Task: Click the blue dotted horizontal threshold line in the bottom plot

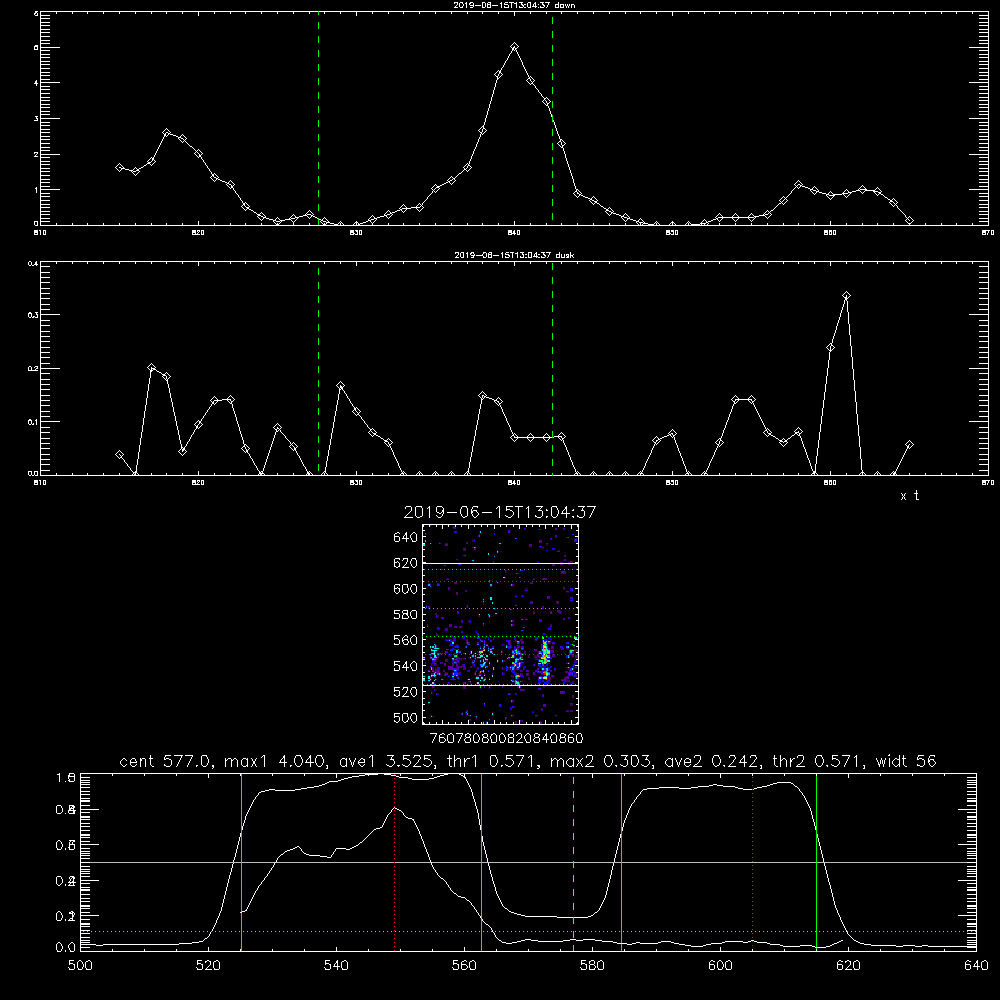Action: (x=528, y=932)
